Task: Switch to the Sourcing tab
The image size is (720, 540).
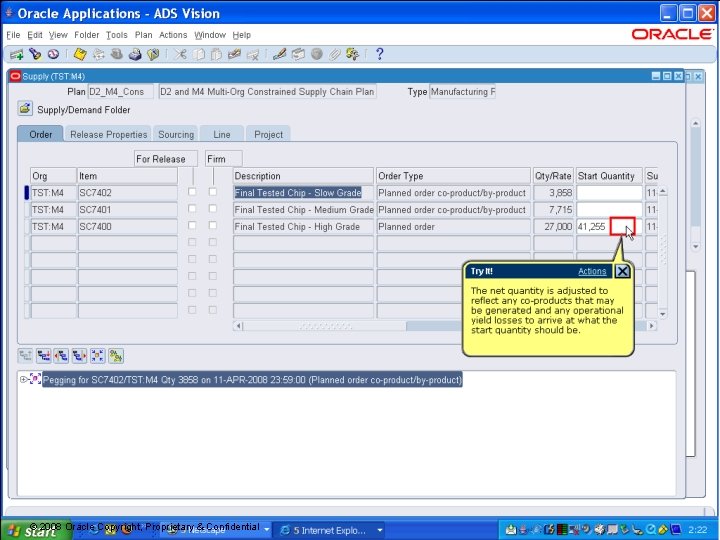Action: coord(176,135)
